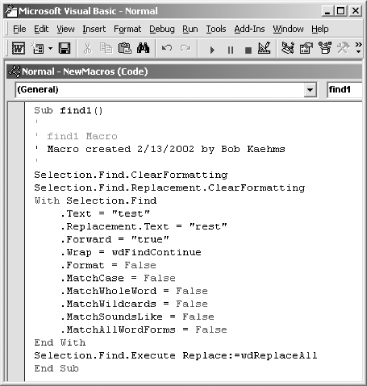
Task: Open the Debug menu
Action: point(162,29)
